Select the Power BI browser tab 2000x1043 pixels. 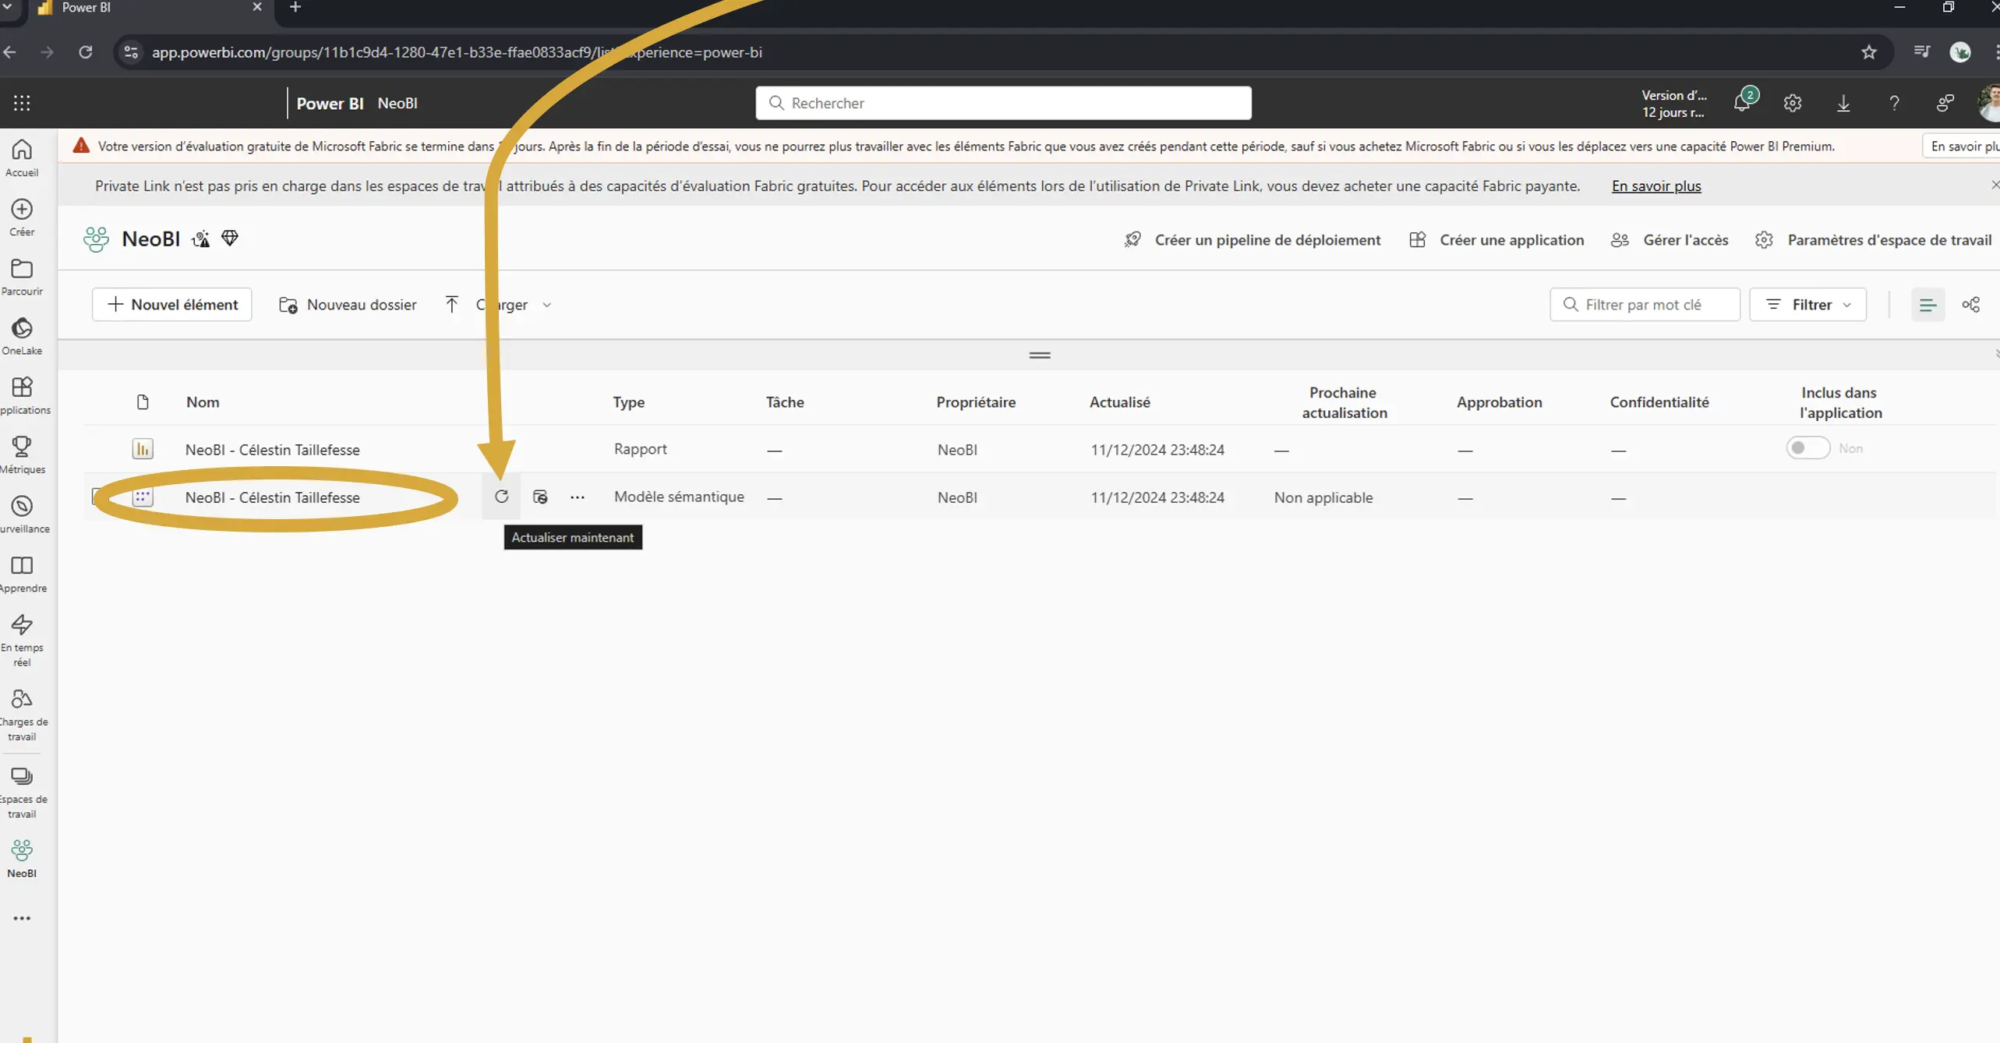coord(150,8)
